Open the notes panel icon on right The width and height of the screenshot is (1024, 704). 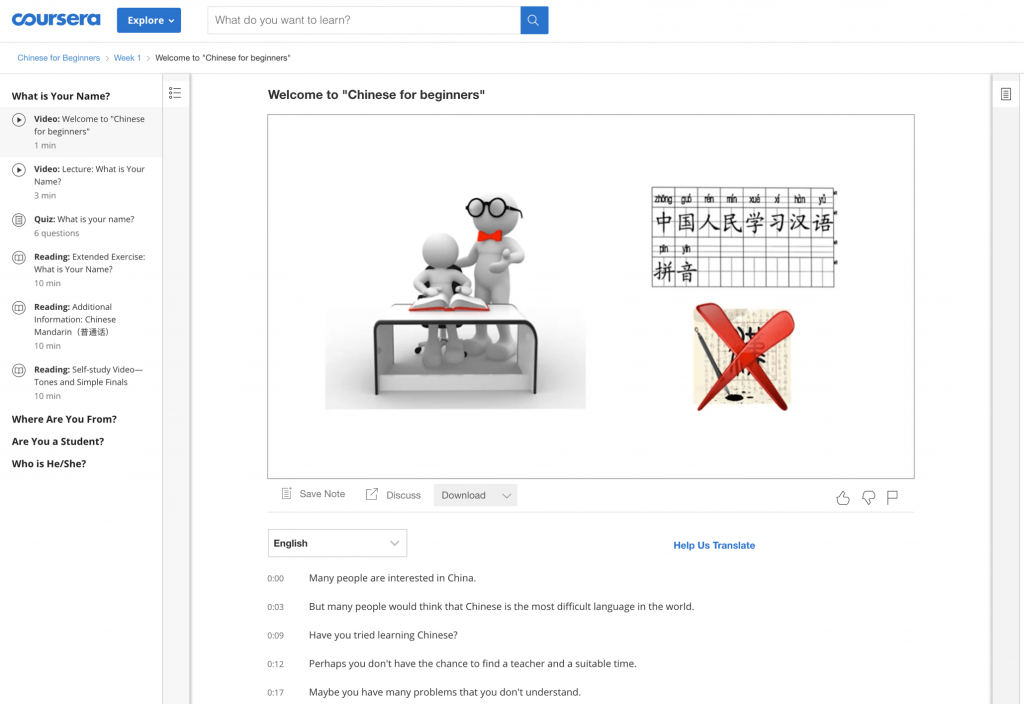1006,94
